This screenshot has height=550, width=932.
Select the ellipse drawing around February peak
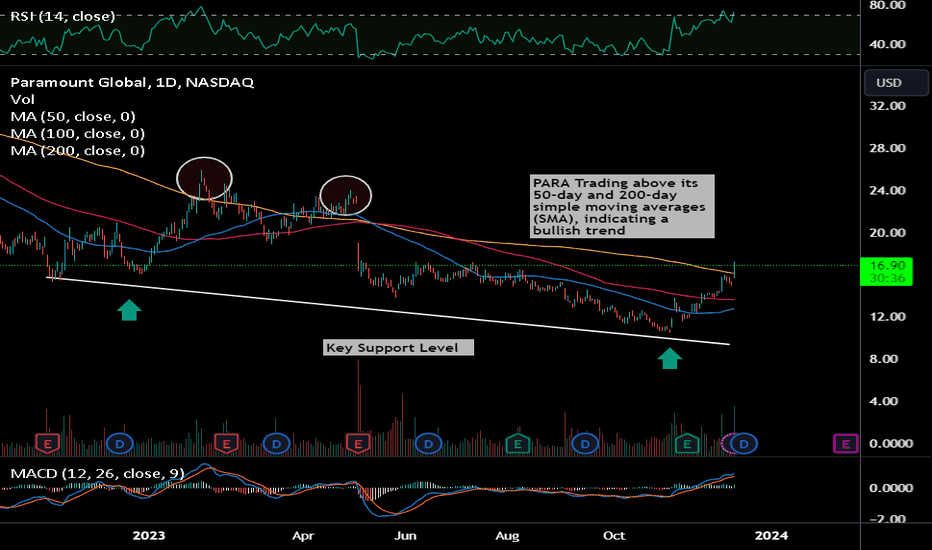pos(204,178)
